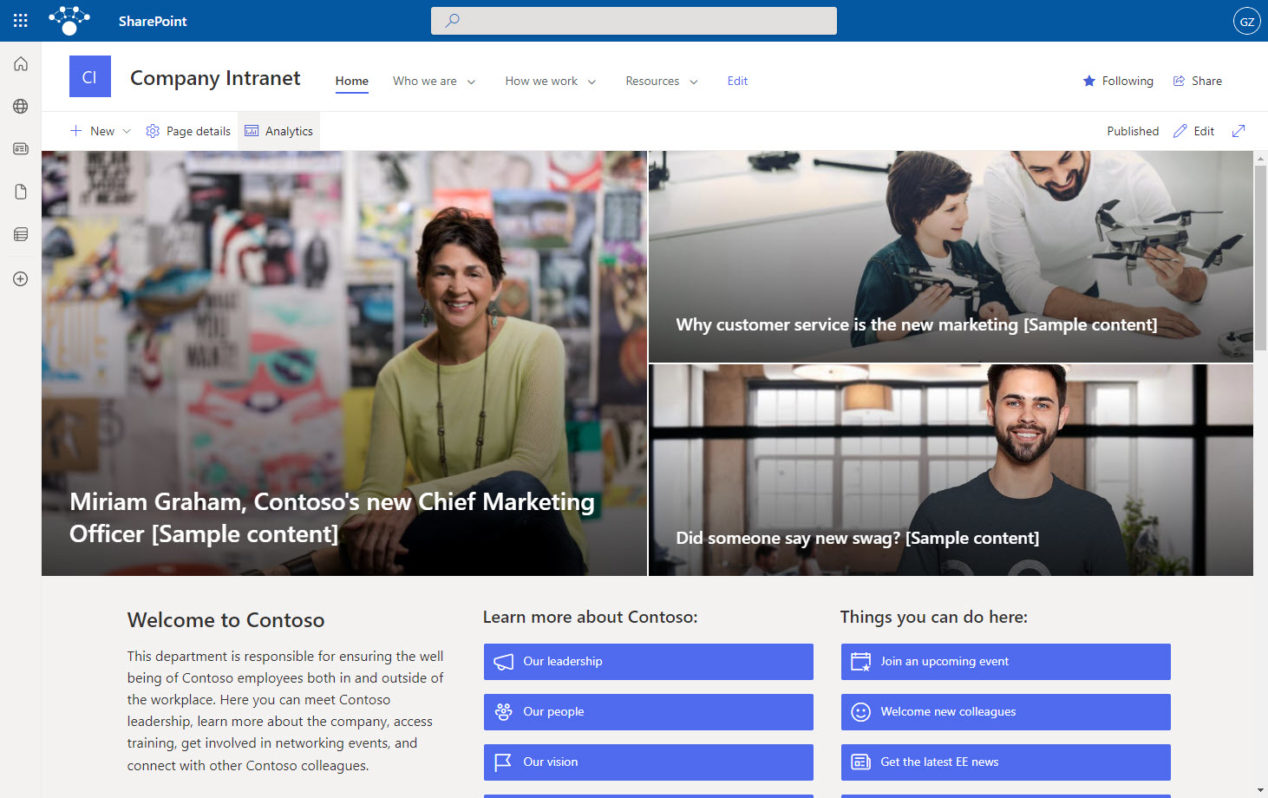Click the CI site logo tile
This screenshot has height=798, width=1268.
coord(90,77)
